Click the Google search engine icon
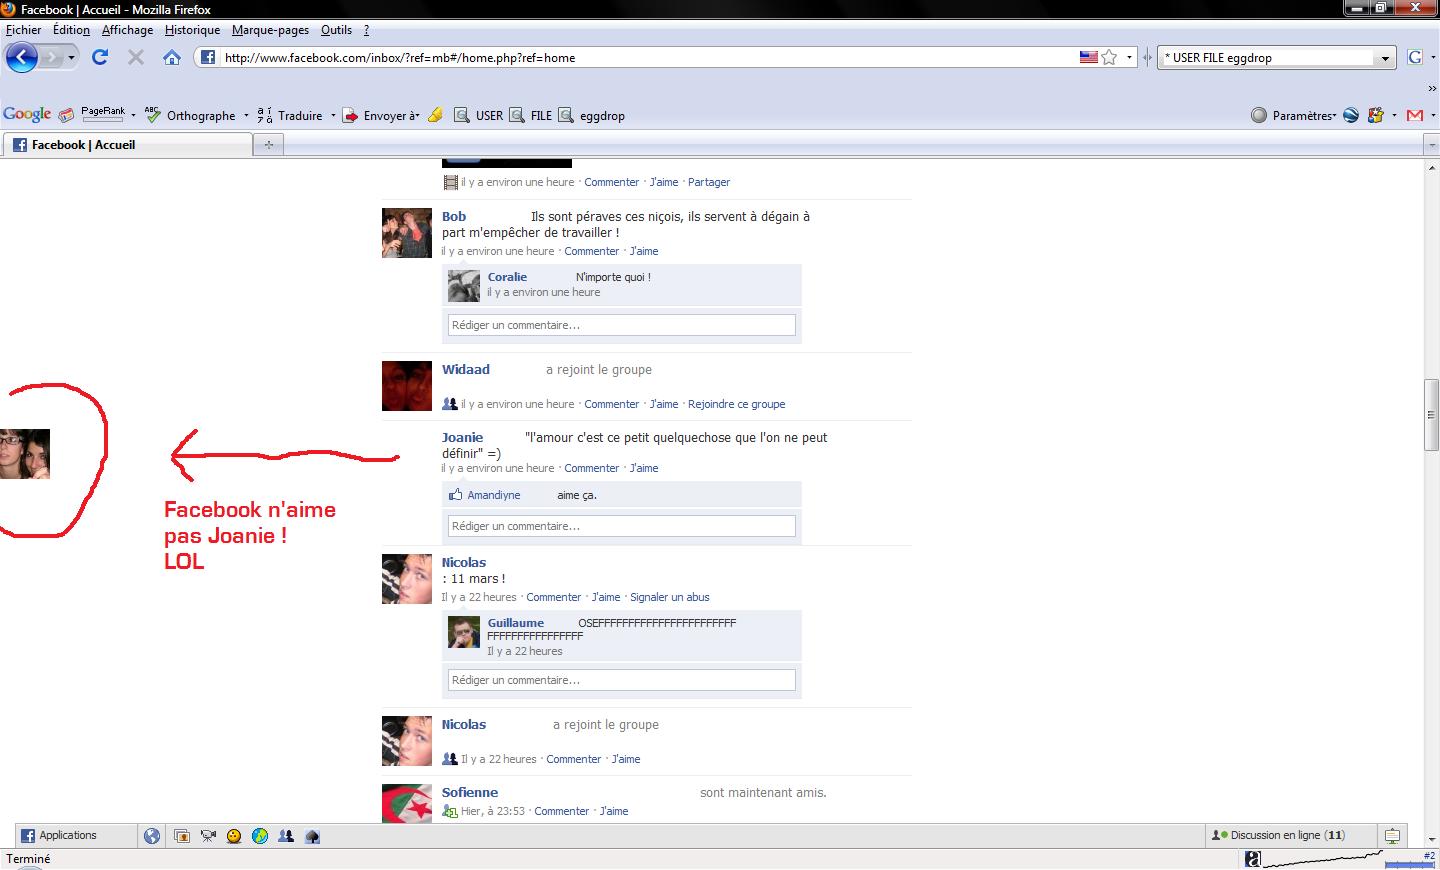 (1414, 57)
